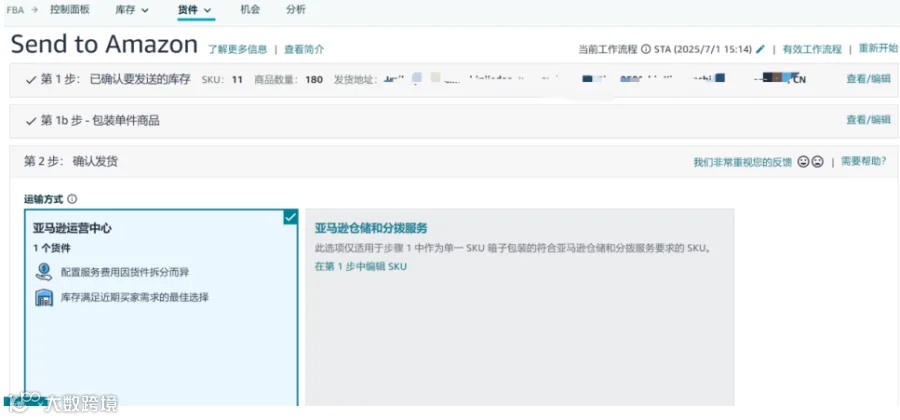
Task: Open the 库存 dropdown menu
Action: pos(132,10)
